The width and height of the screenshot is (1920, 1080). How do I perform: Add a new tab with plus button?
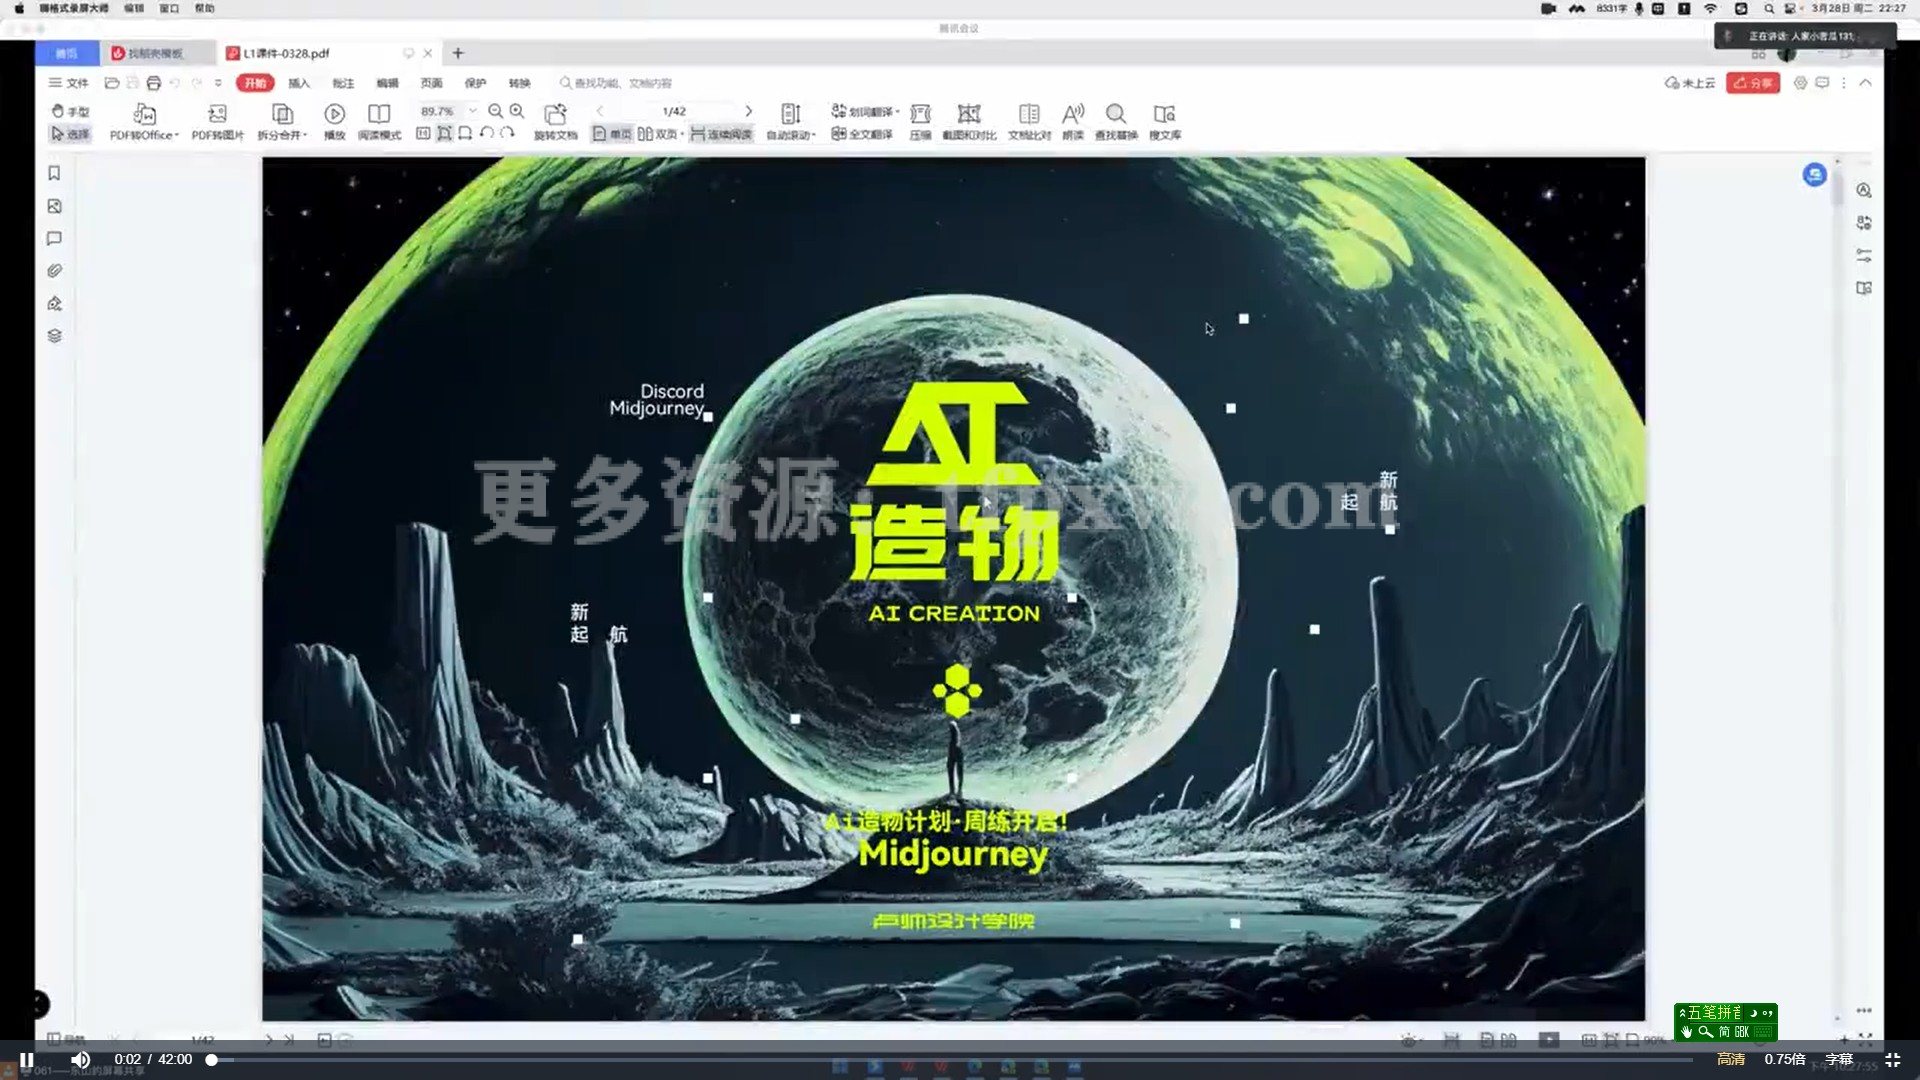click(x=458, y=53)
